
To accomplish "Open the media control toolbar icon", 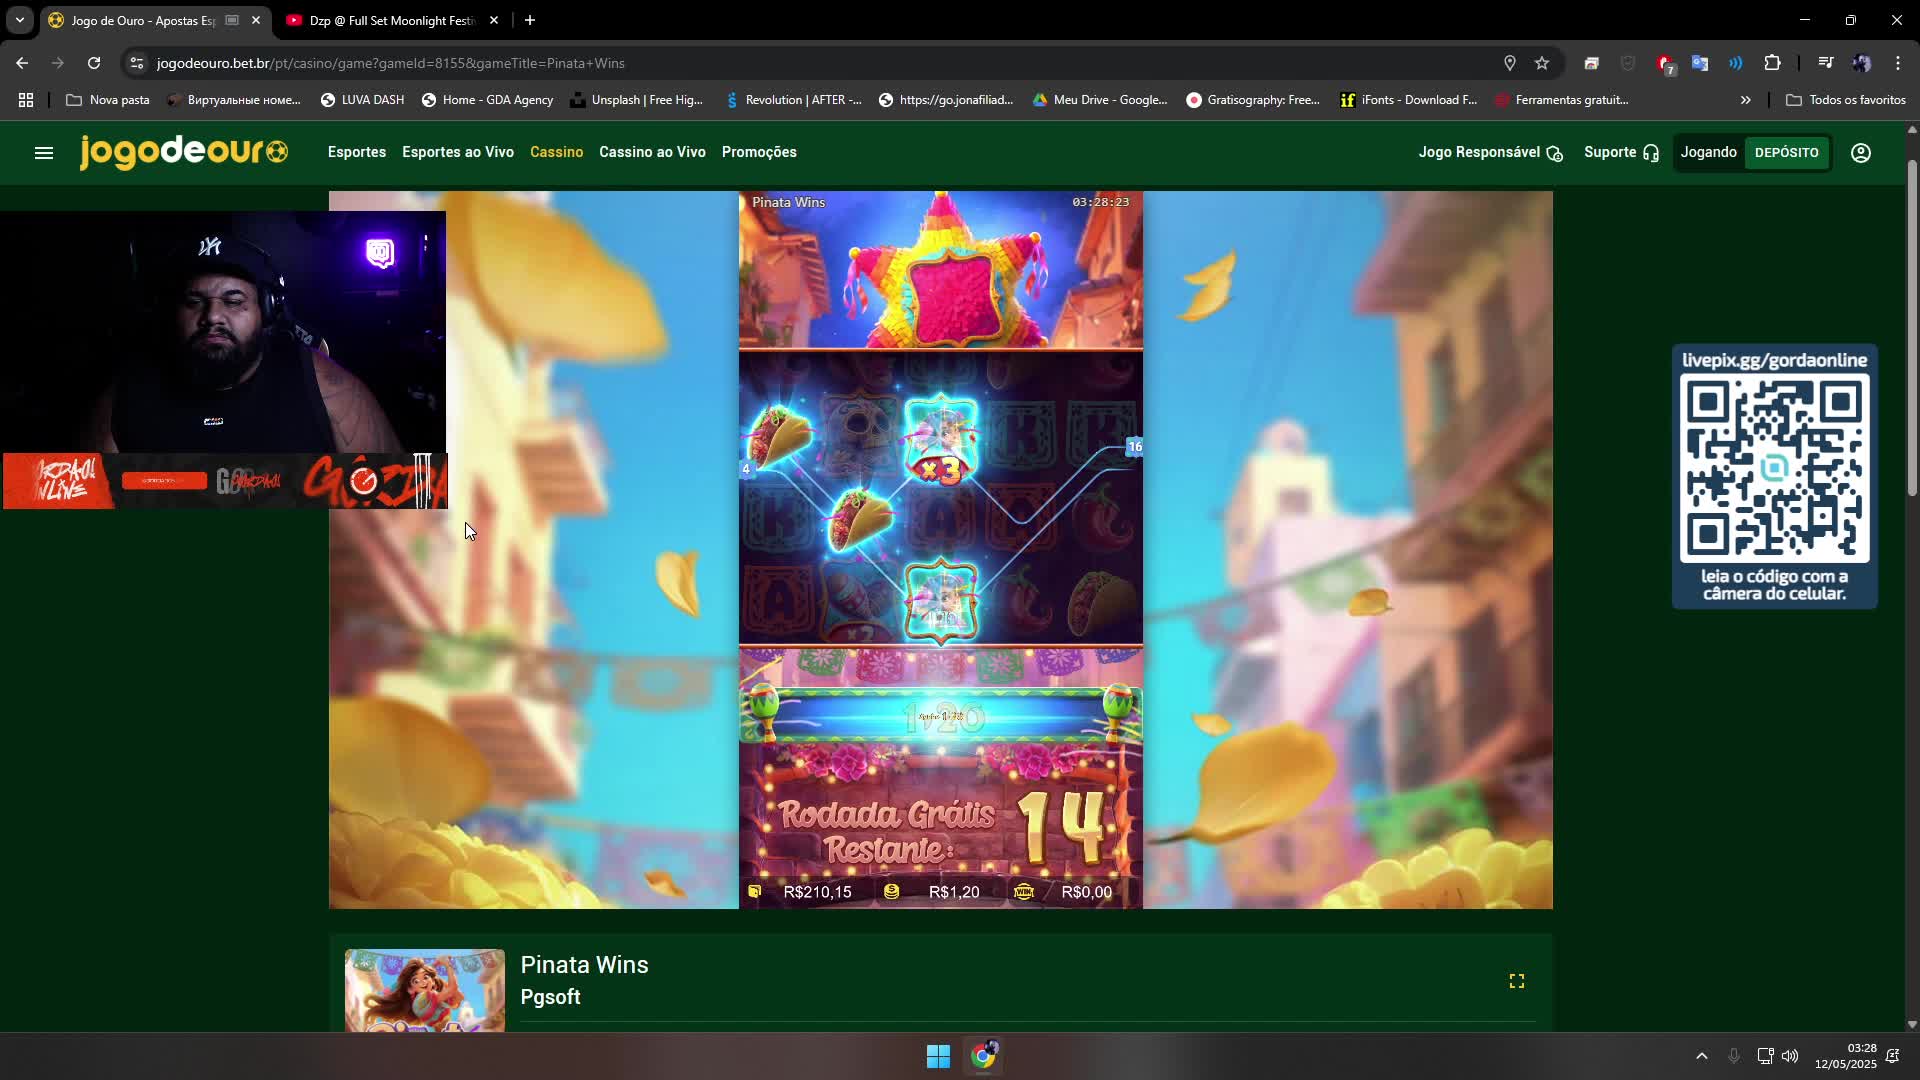I will pyautogui.click(x=1825, y=63).
